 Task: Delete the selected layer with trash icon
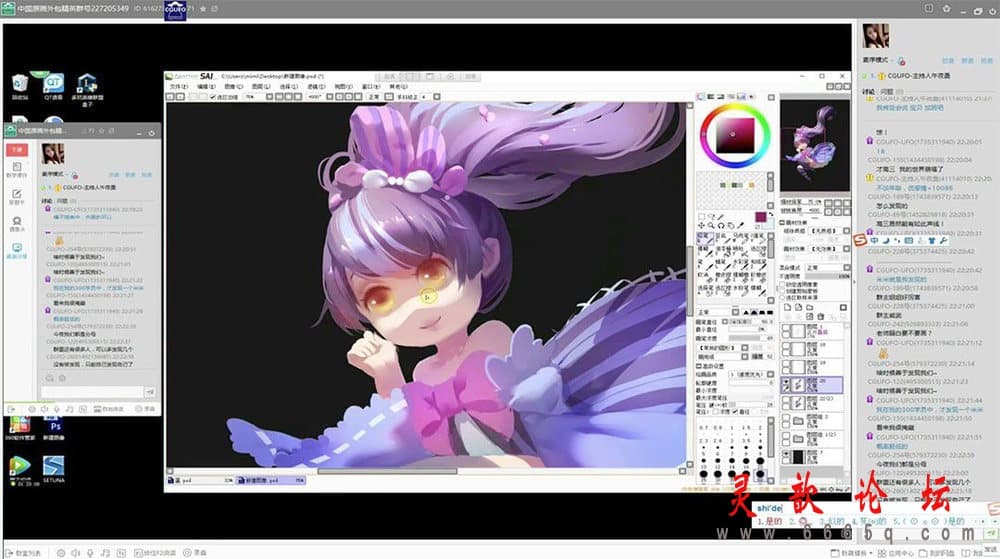(820, 316)
